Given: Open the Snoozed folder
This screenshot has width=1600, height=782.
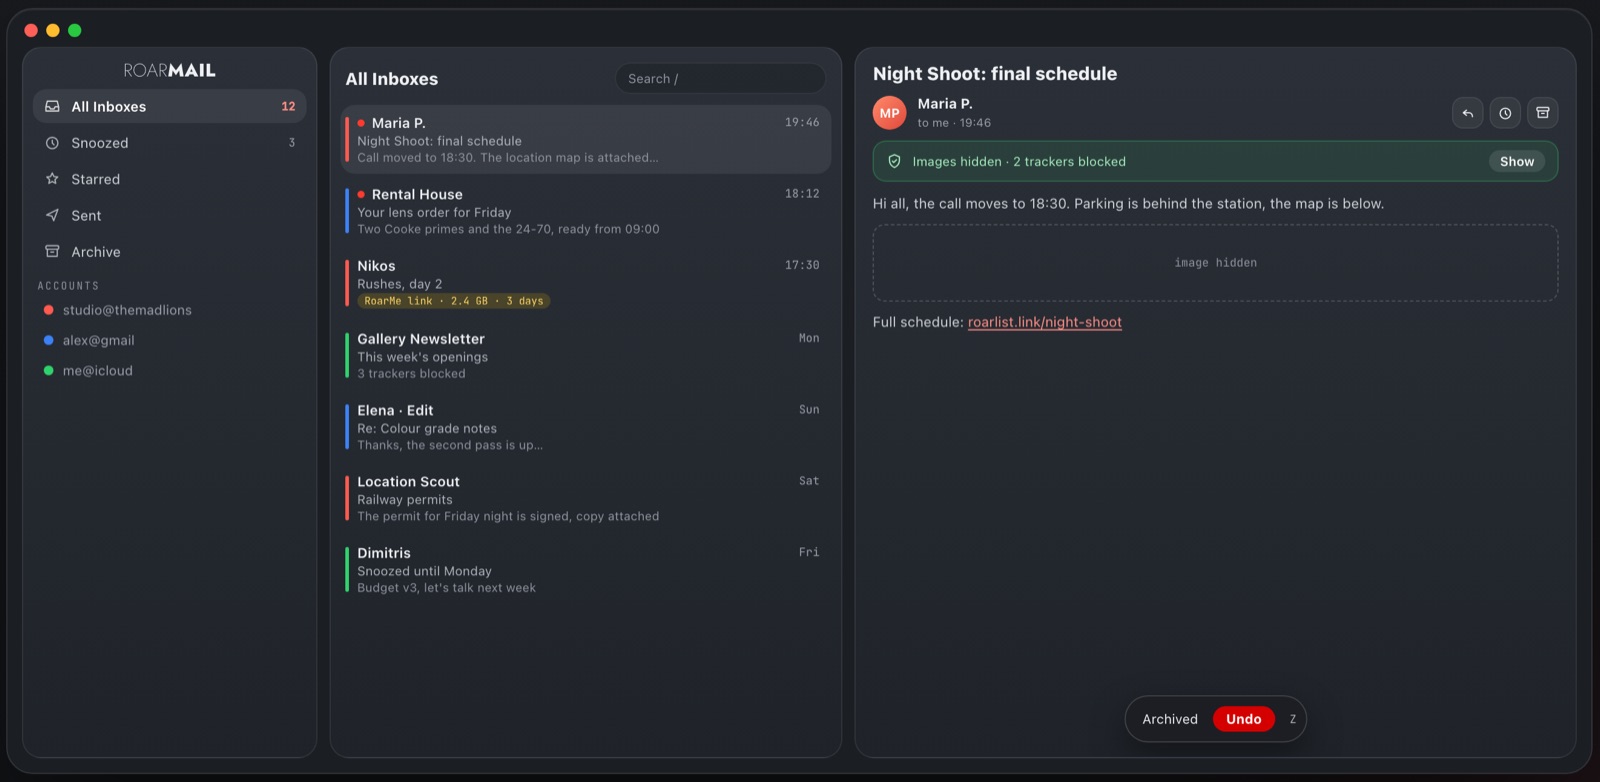Looking at the screenshot, I should click(170, 143).
